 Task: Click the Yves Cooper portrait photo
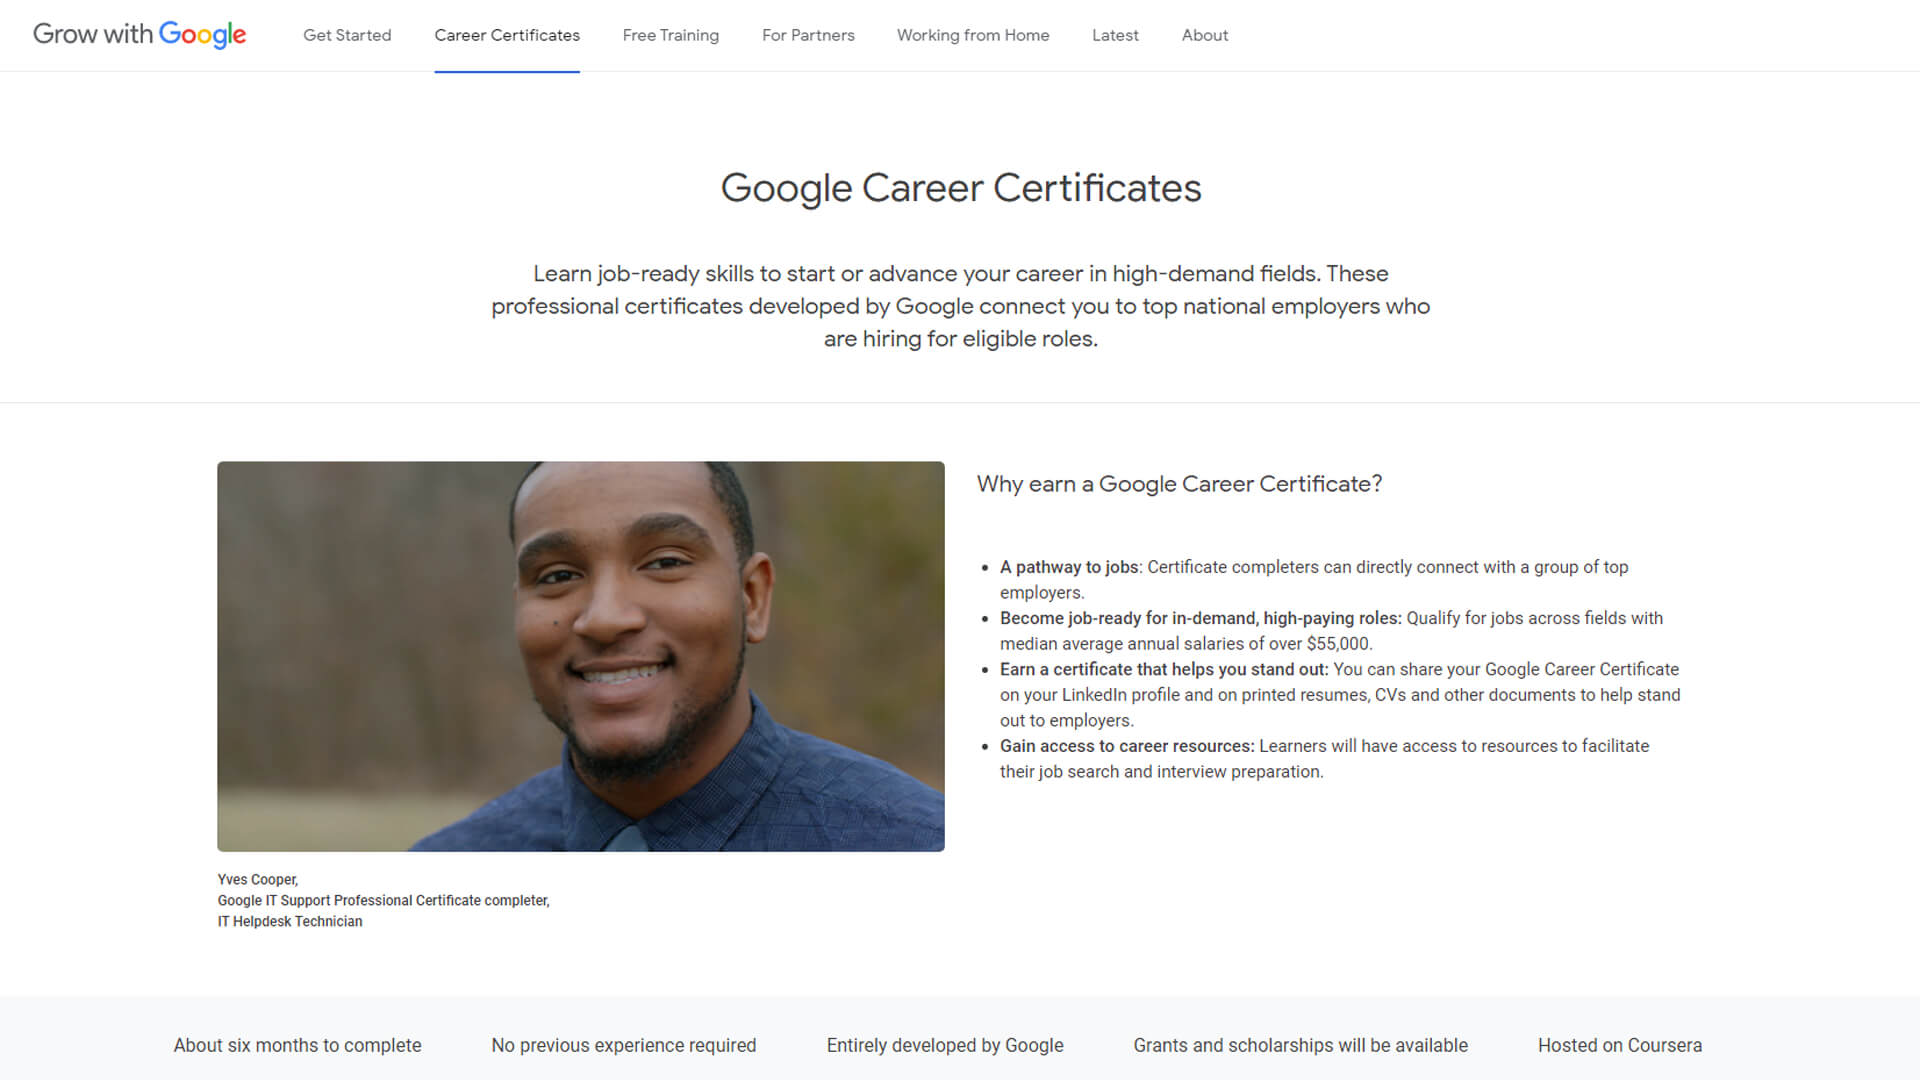[581, 656]
